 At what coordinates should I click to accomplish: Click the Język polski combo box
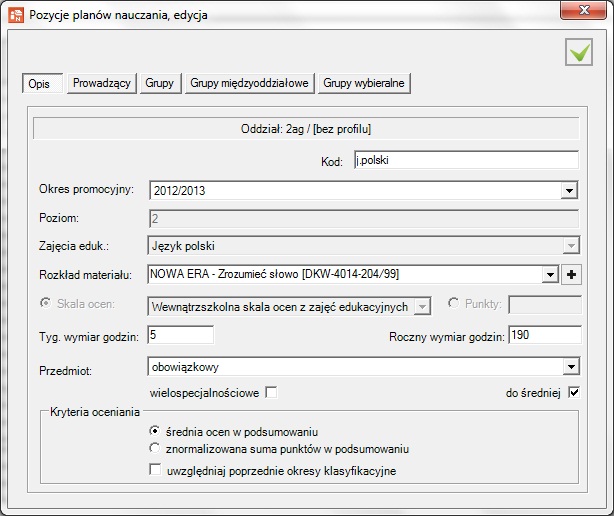364,246
